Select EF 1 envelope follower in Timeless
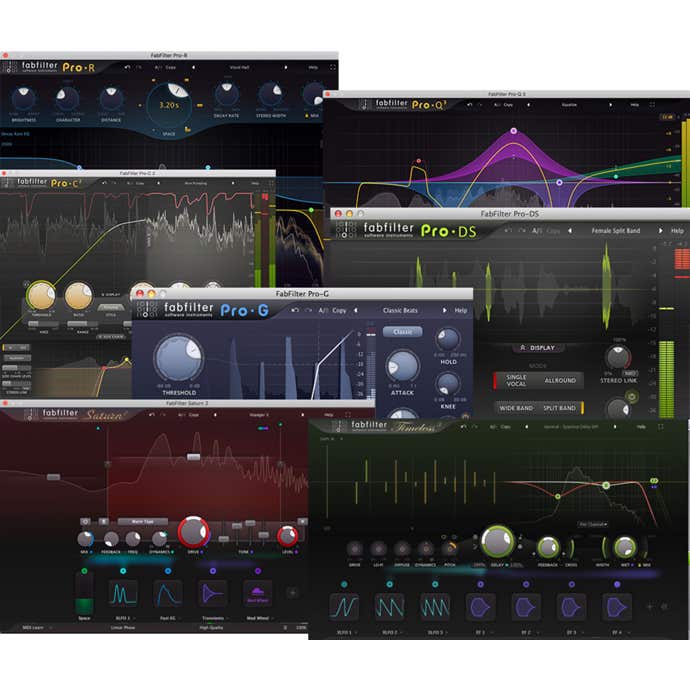The width and height of the screenshot is (690, 690). (481, 607)
